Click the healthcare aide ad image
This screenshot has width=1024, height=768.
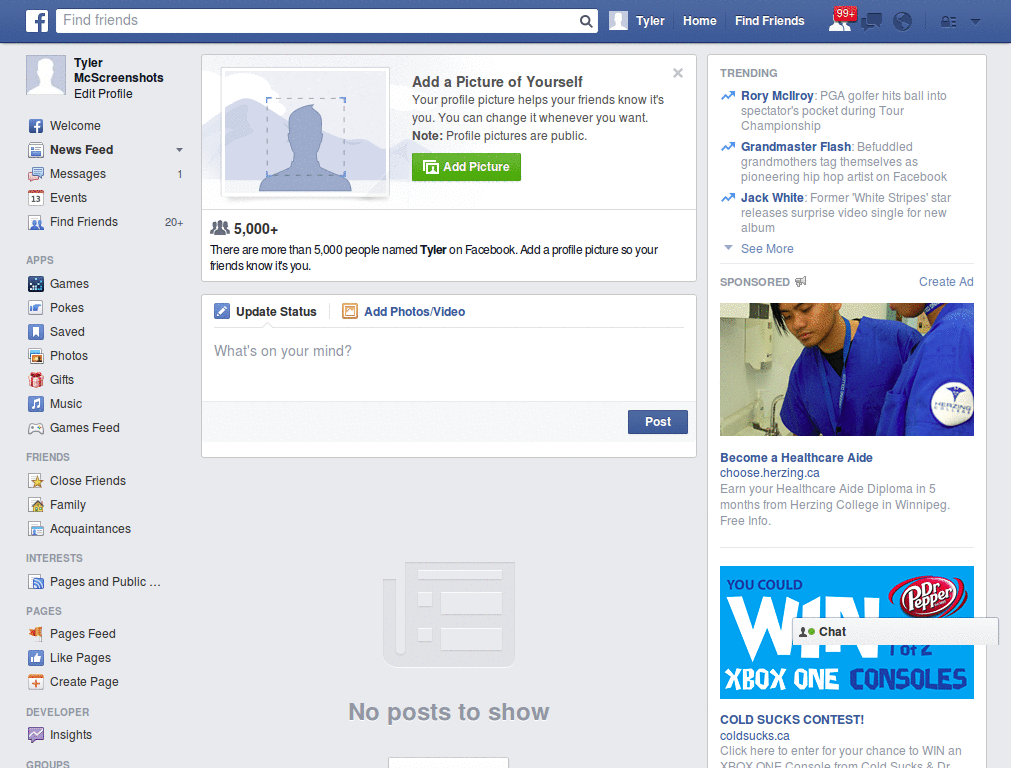point(846,369)
